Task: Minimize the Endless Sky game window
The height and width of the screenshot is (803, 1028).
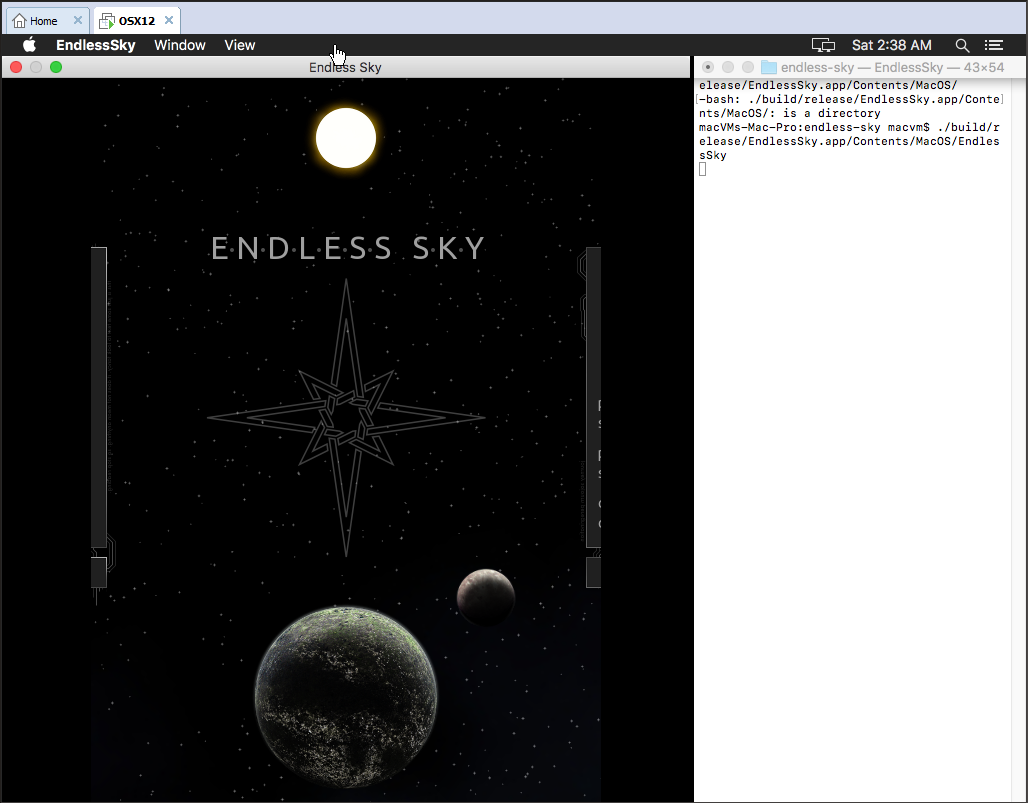Action: point(35,67)
